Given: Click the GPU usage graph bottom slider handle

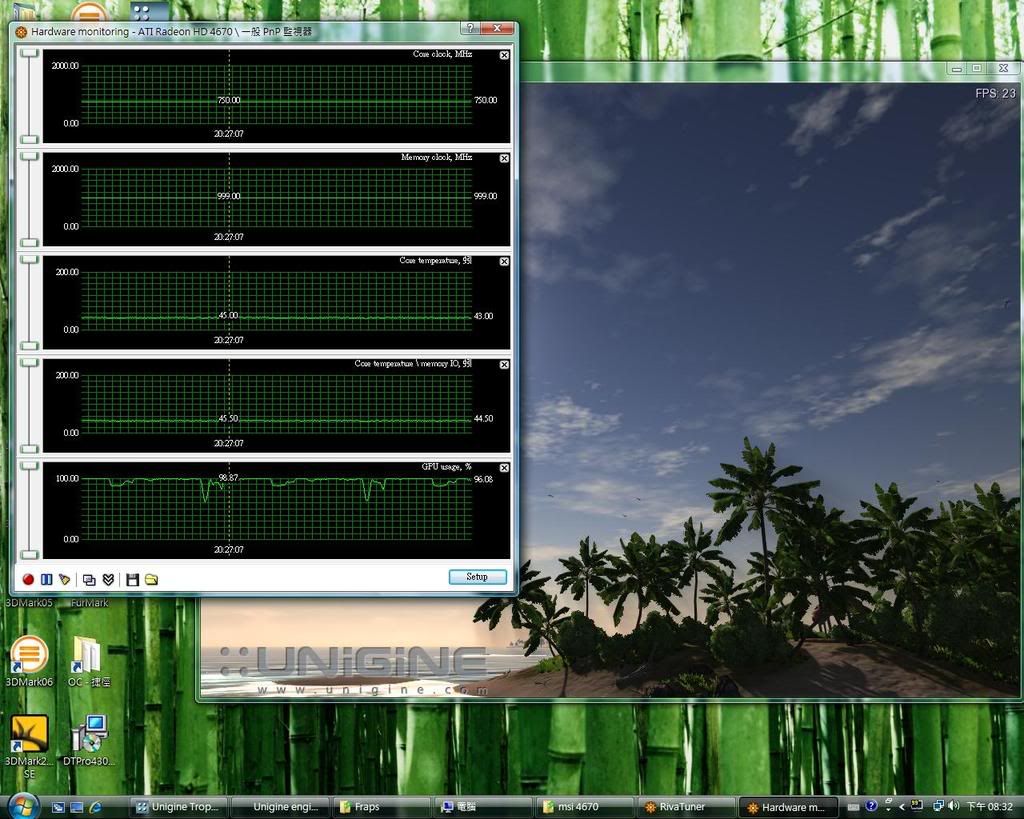Looking at the screenshot, I should (x=29, y=555).
